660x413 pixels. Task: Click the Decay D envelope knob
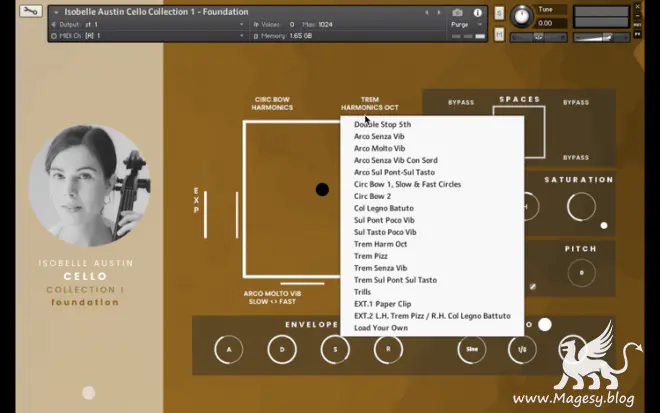282,349
